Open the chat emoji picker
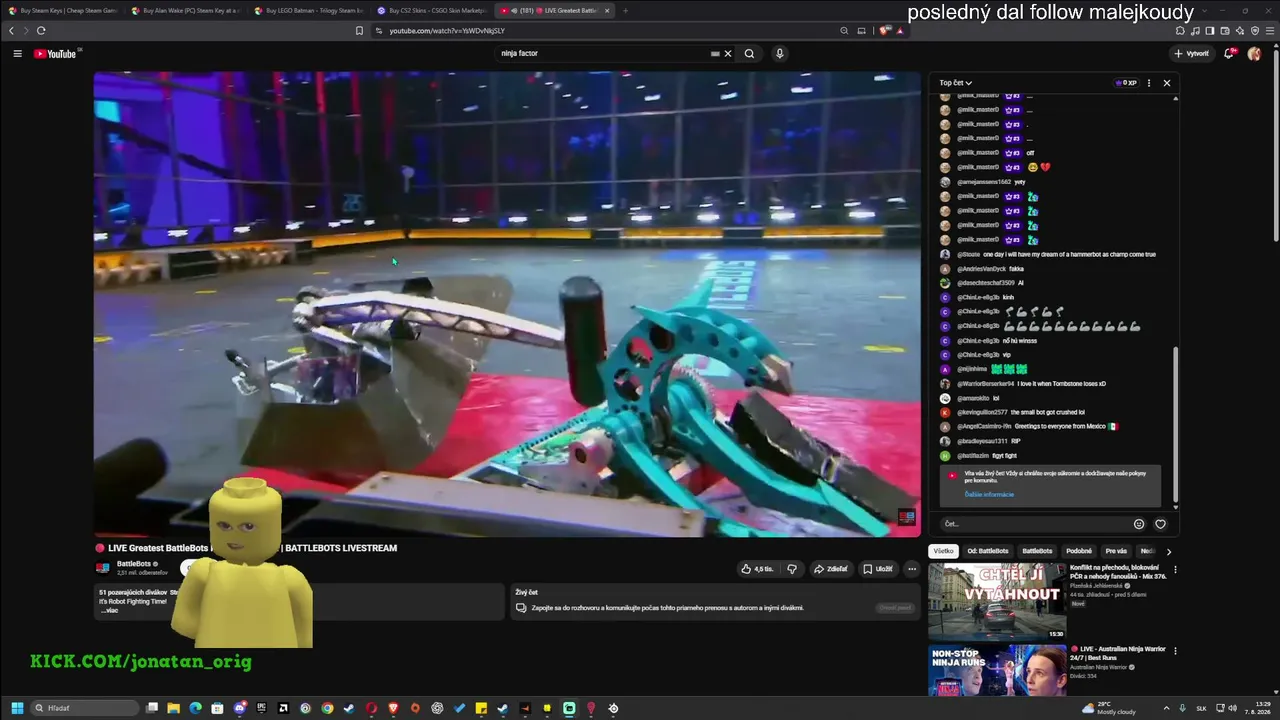Screen dimensions: 1280x720 (x=1139, y=524)
